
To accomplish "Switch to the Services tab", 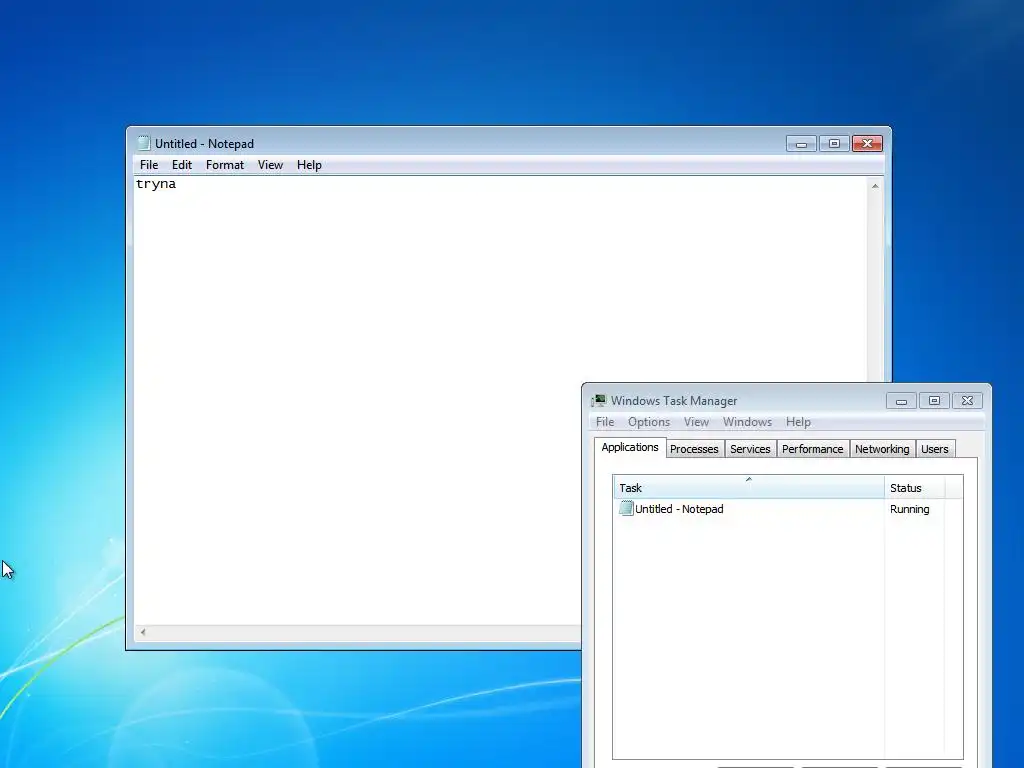I will tap(750, 449).
